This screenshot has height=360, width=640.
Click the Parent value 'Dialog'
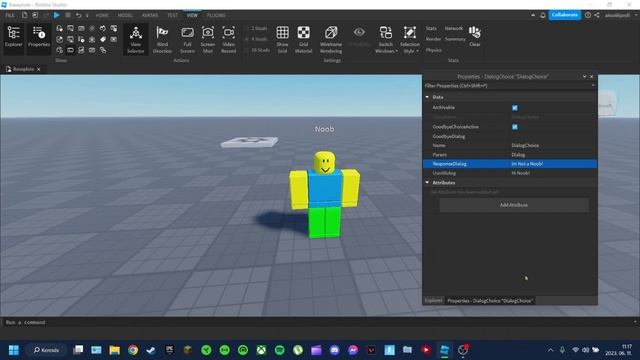[518, 155]
